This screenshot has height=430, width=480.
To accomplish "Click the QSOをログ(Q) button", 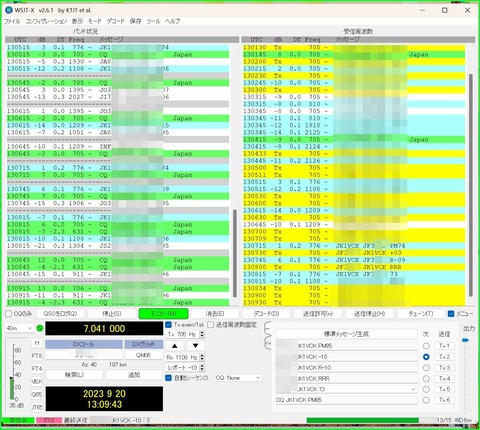I will [61, 314].
